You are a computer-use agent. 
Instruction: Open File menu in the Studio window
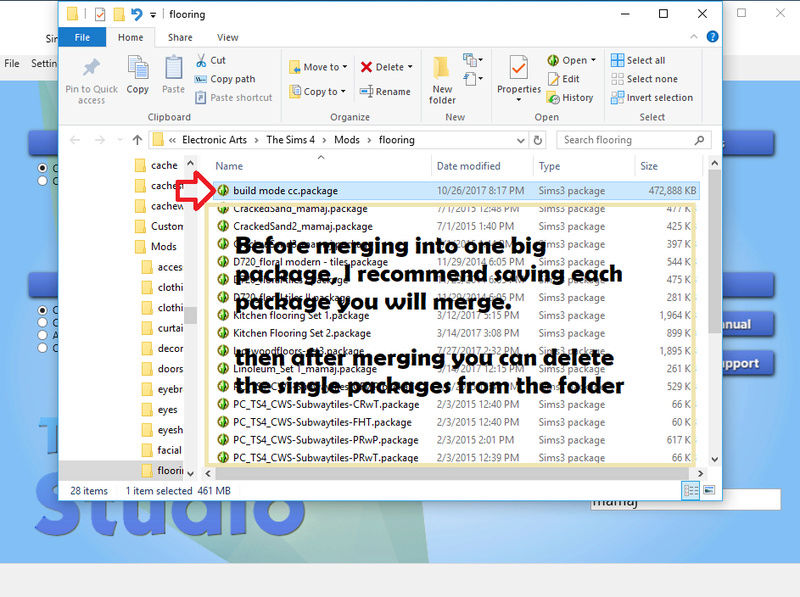[x=12, y=63]
